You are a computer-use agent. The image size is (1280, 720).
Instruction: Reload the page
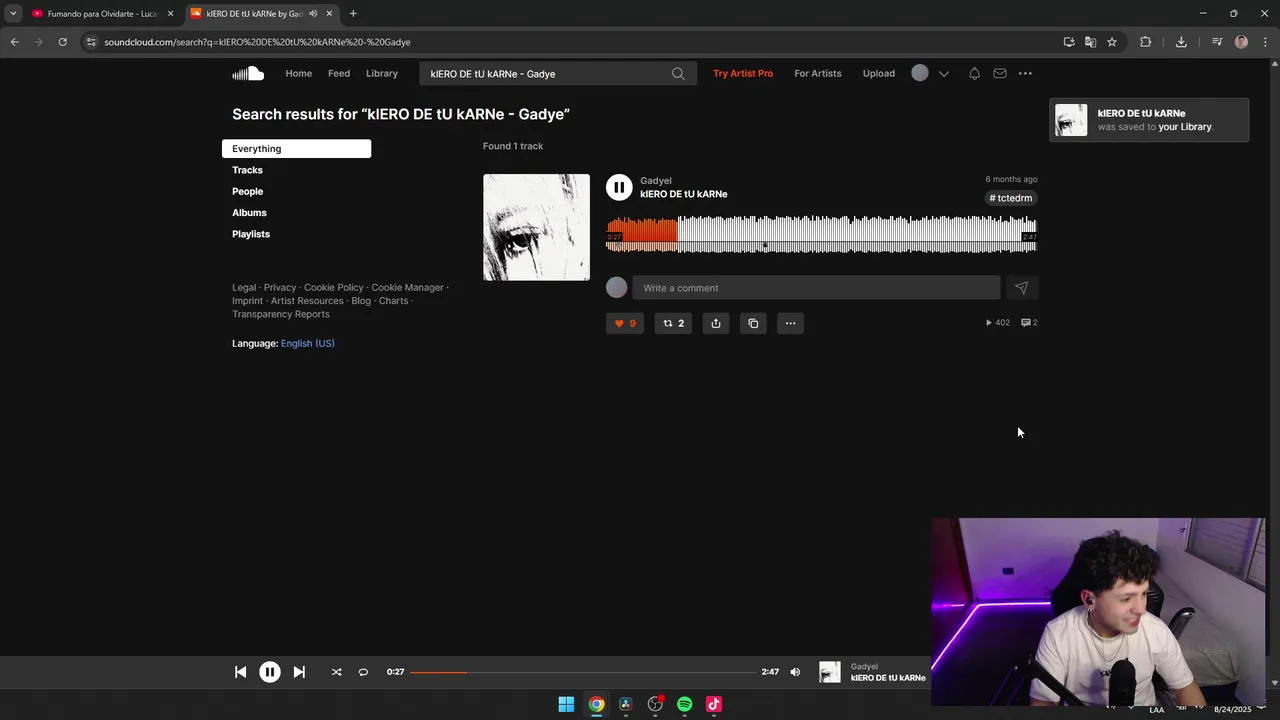click(x=62, y=42)
